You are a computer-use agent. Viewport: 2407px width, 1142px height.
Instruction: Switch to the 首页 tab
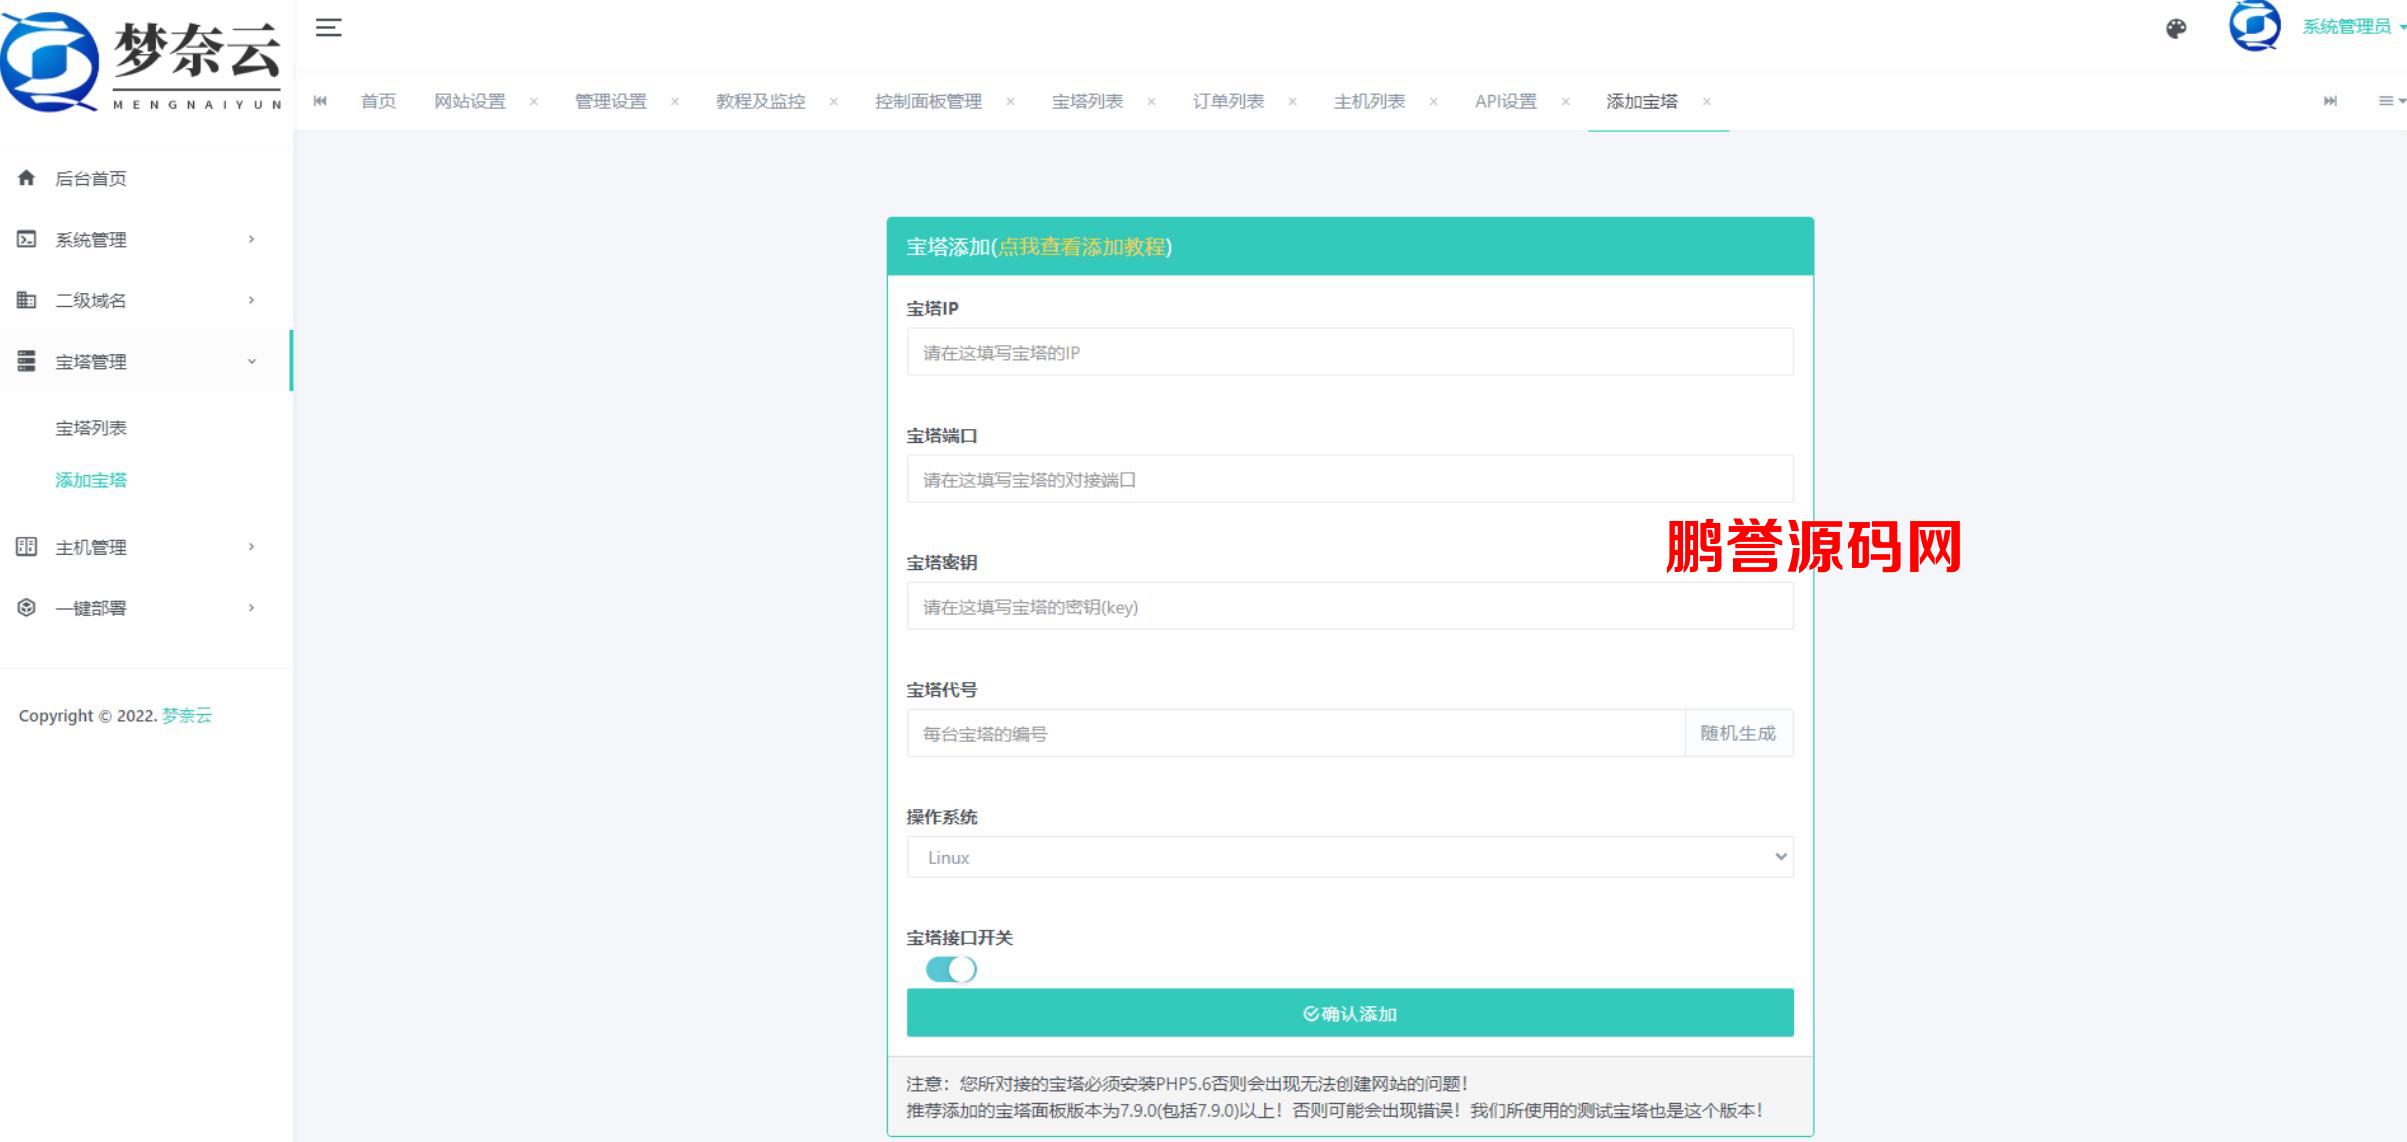[x=378, y=101]
